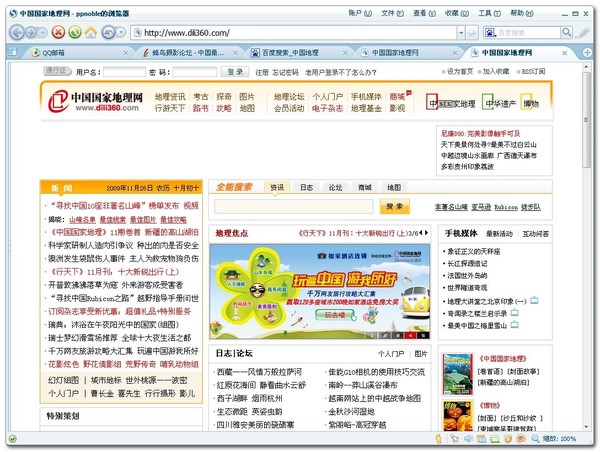The width and height of the screenshot is (600, 452).
Task: Click the 登录 login button
Action: (235, 72)
